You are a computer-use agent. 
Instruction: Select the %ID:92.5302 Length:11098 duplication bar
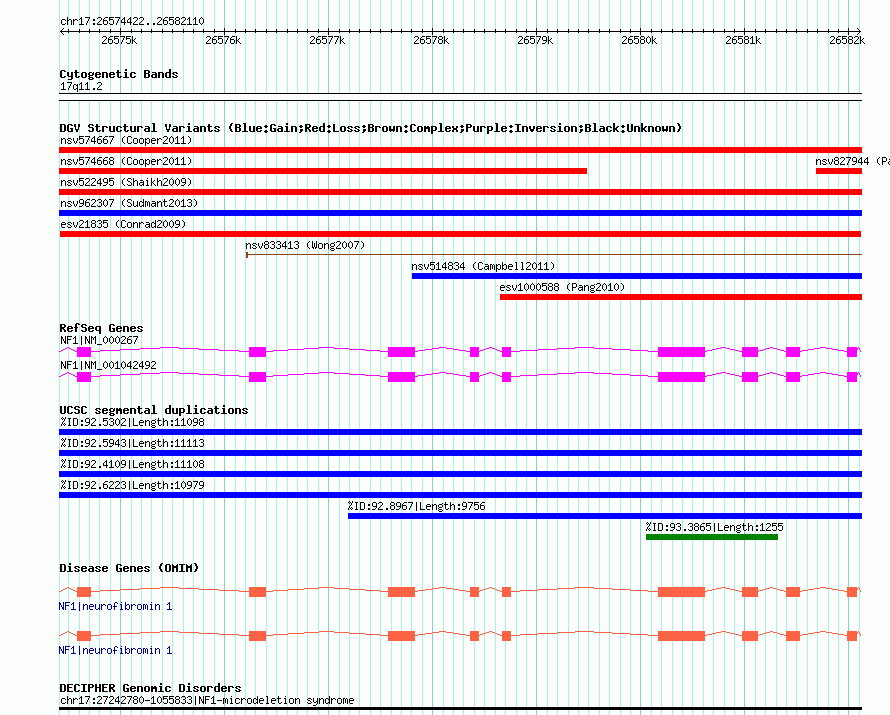click(460, 432)
